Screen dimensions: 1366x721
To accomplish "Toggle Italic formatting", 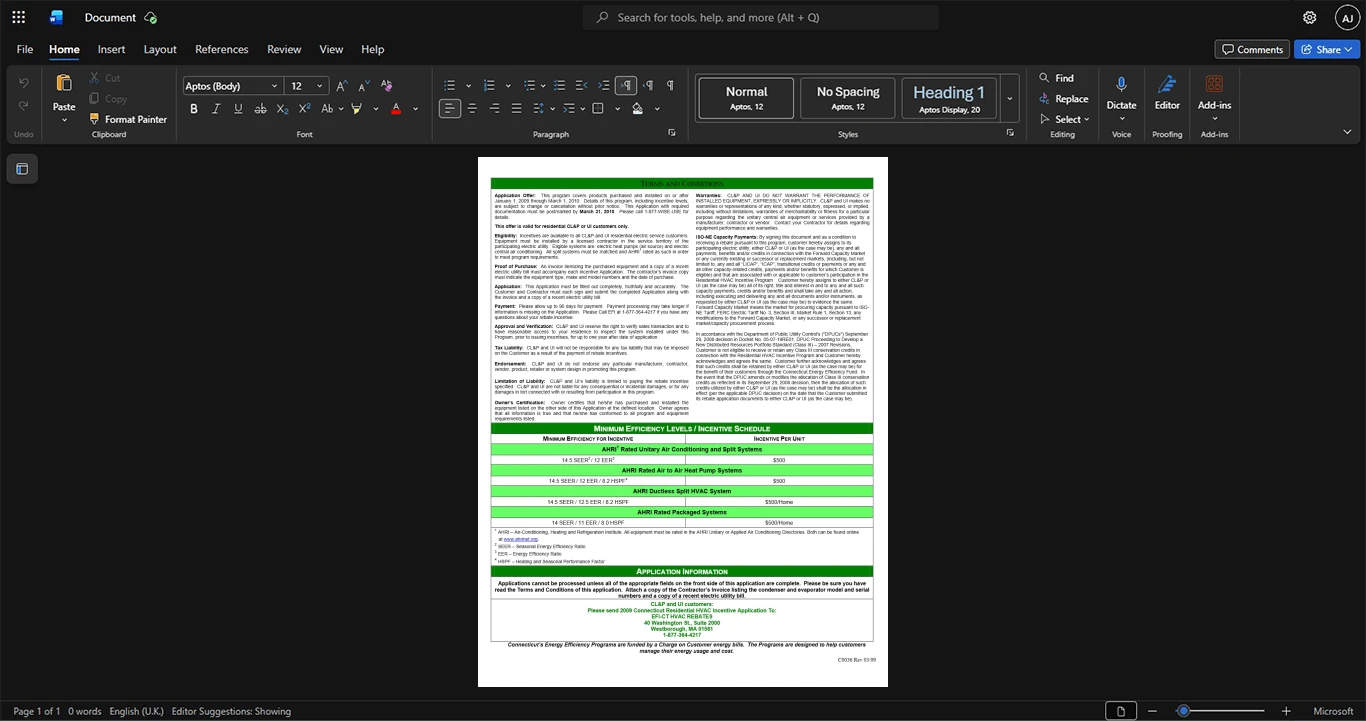I will click(x=216, y=108).
